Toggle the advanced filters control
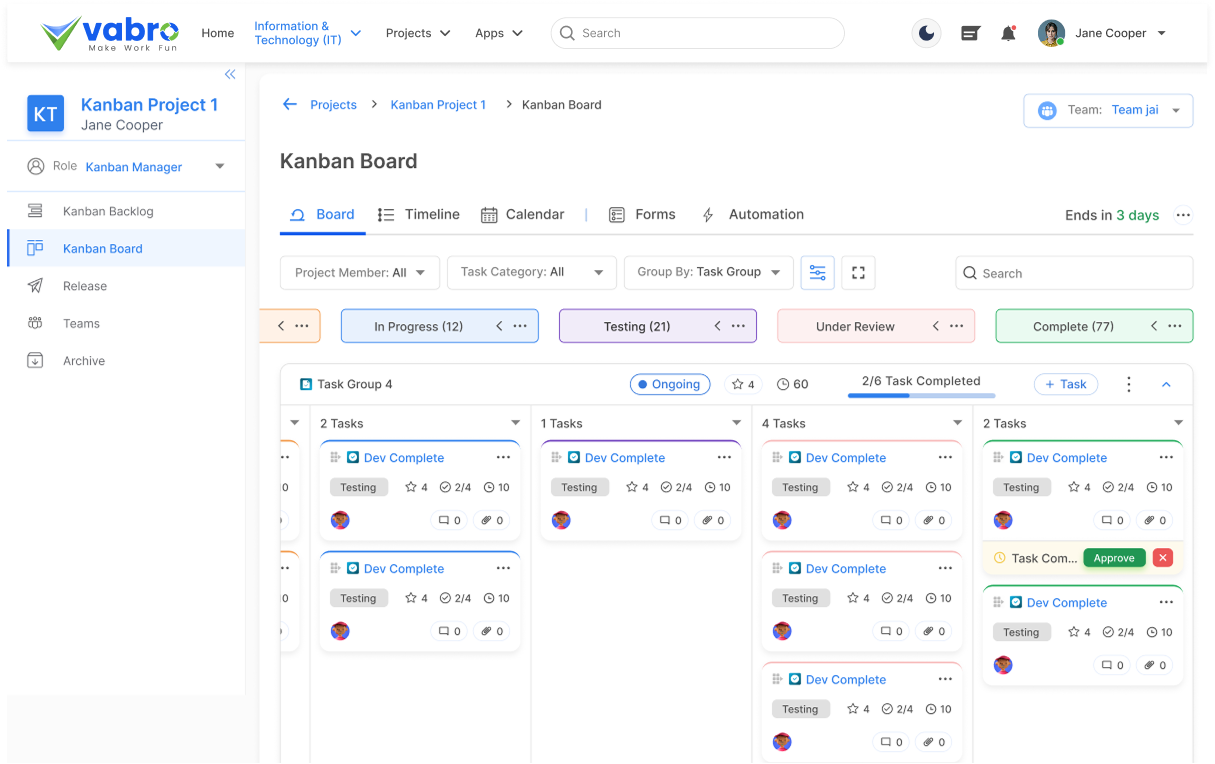The image size is (1215, 764). 817,272
